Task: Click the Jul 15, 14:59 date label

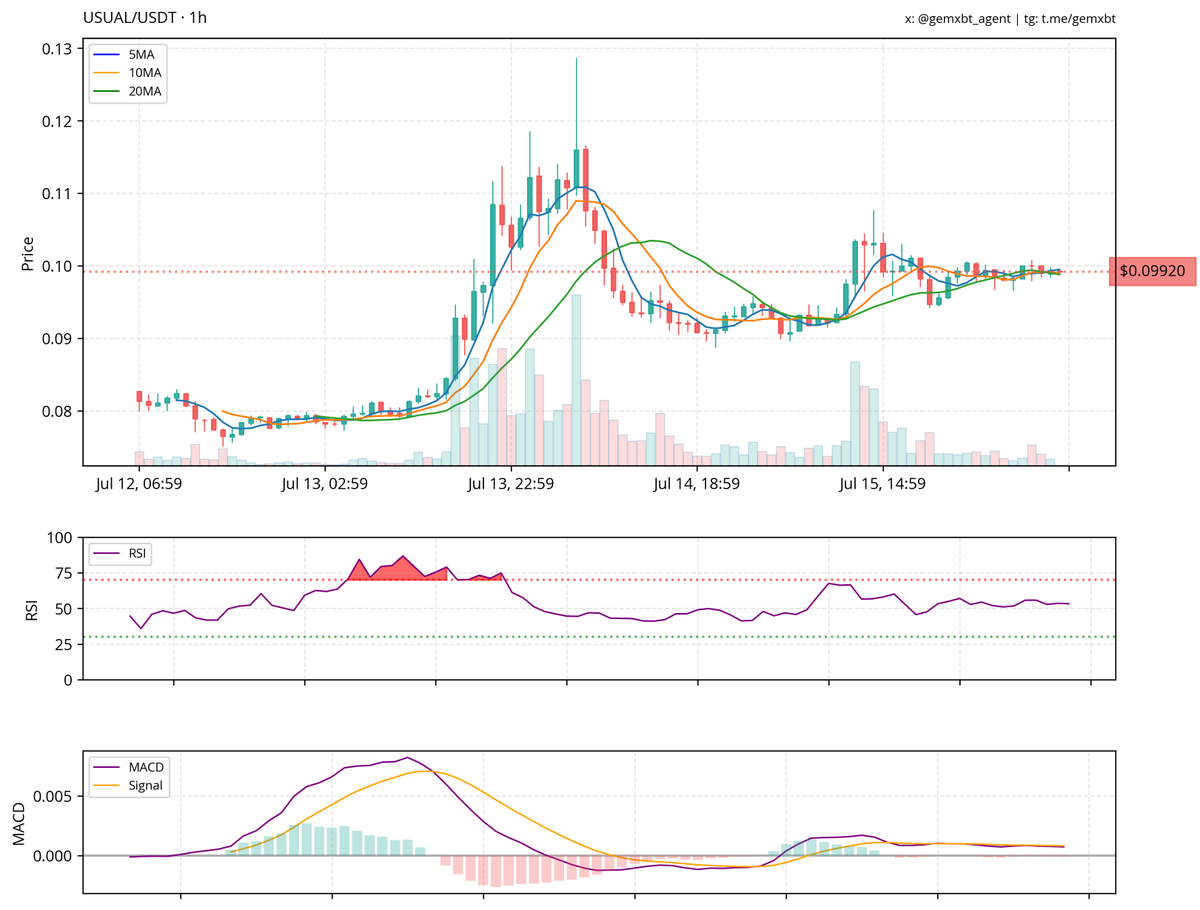Action: (x=882, y=485)
